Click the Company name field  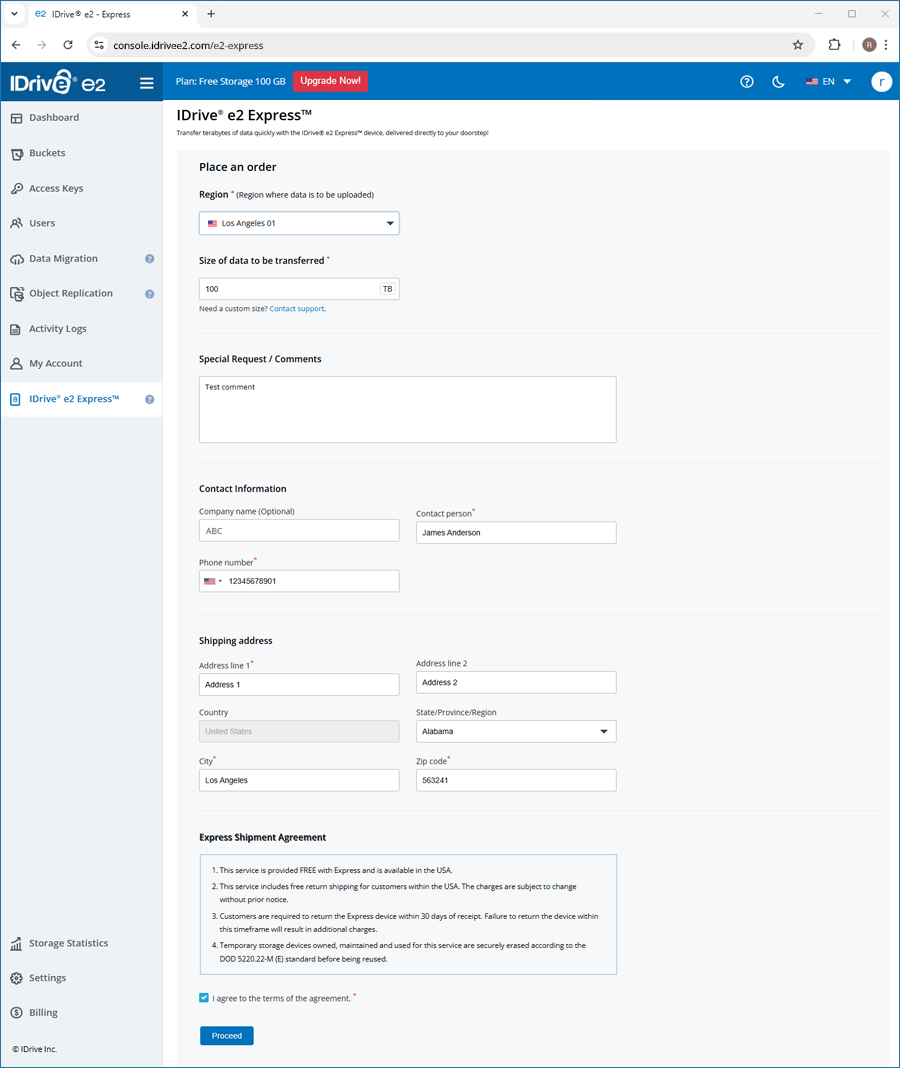click(x=299, y=531)
